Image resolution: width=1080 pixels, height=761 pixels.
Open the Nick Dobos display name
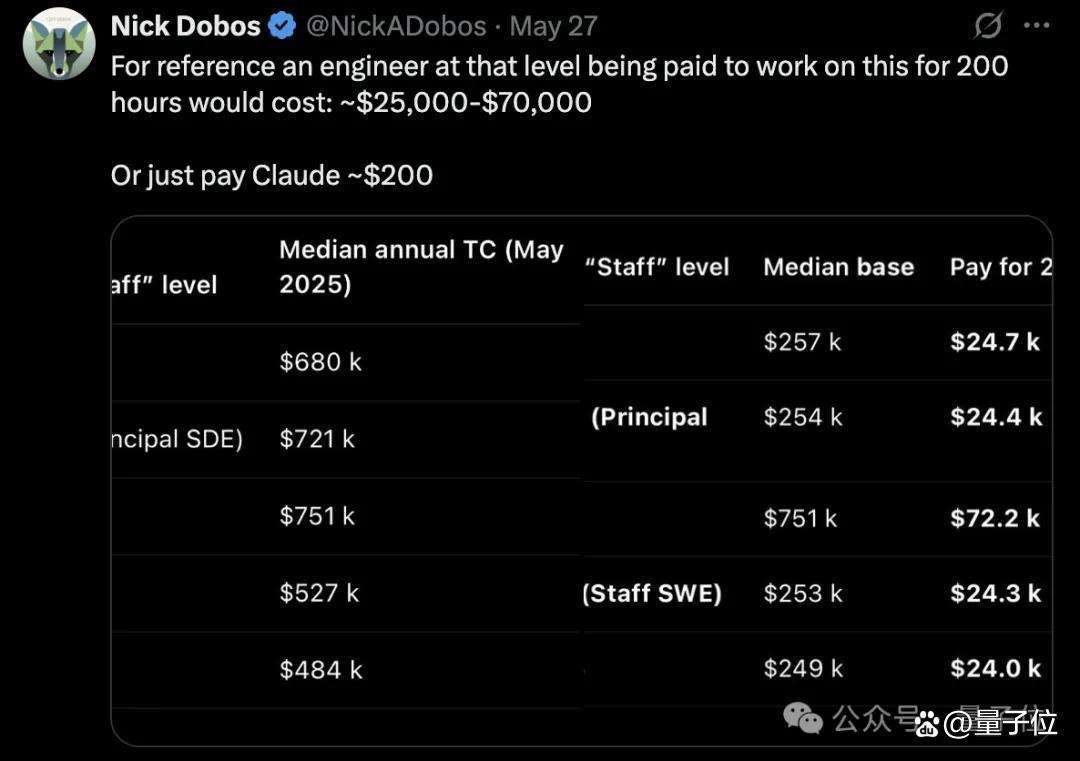tap(185, 26)
